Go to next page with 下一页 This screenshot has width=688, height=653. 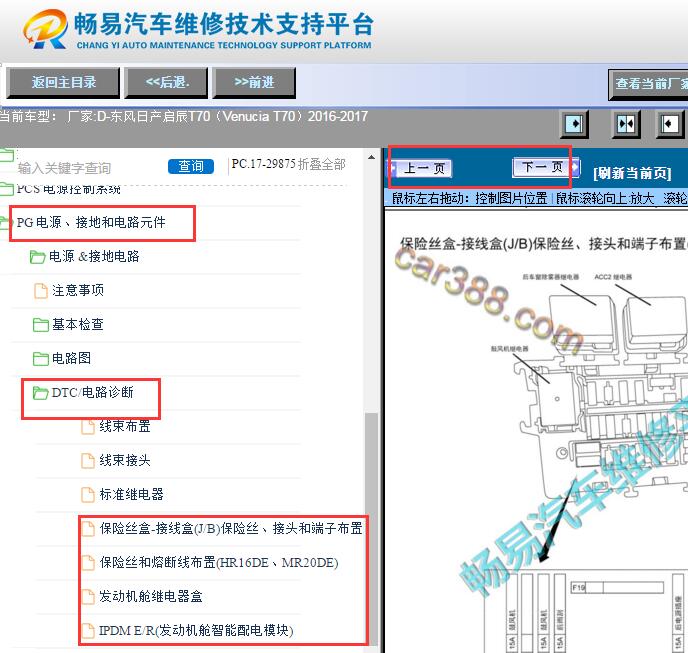pyautogui.click(x=545, y=167)
